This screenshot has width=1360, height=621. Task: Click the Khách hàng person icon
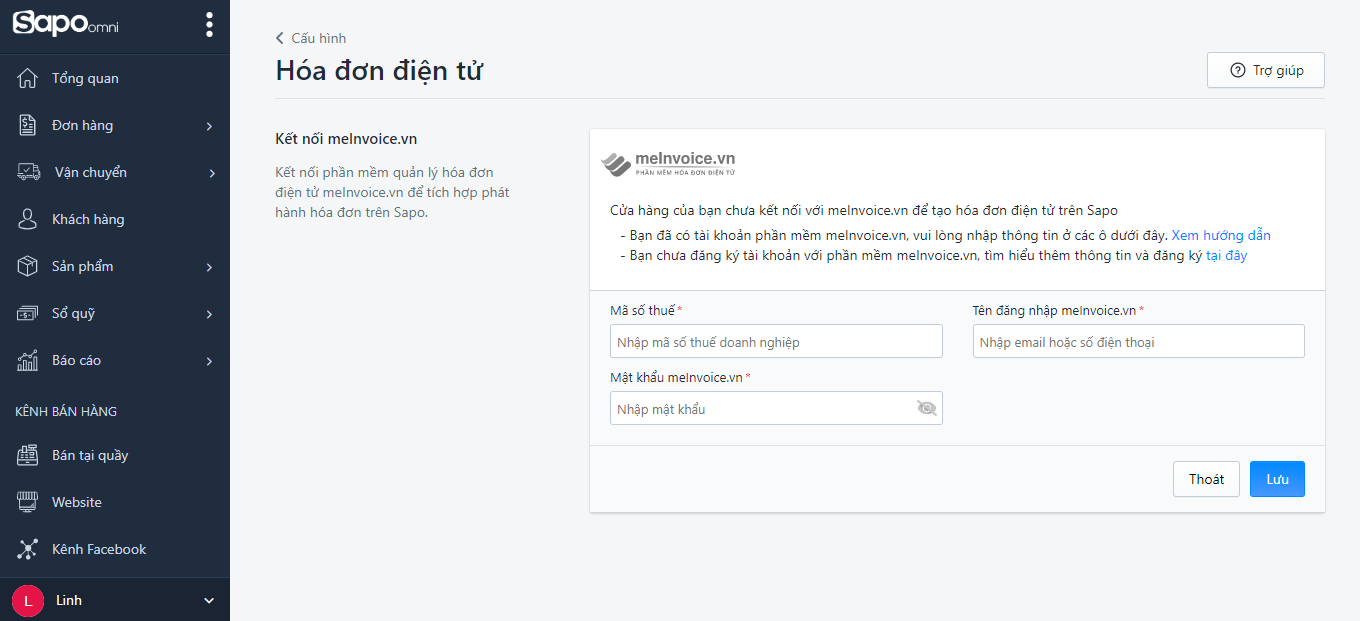(28, 219)
